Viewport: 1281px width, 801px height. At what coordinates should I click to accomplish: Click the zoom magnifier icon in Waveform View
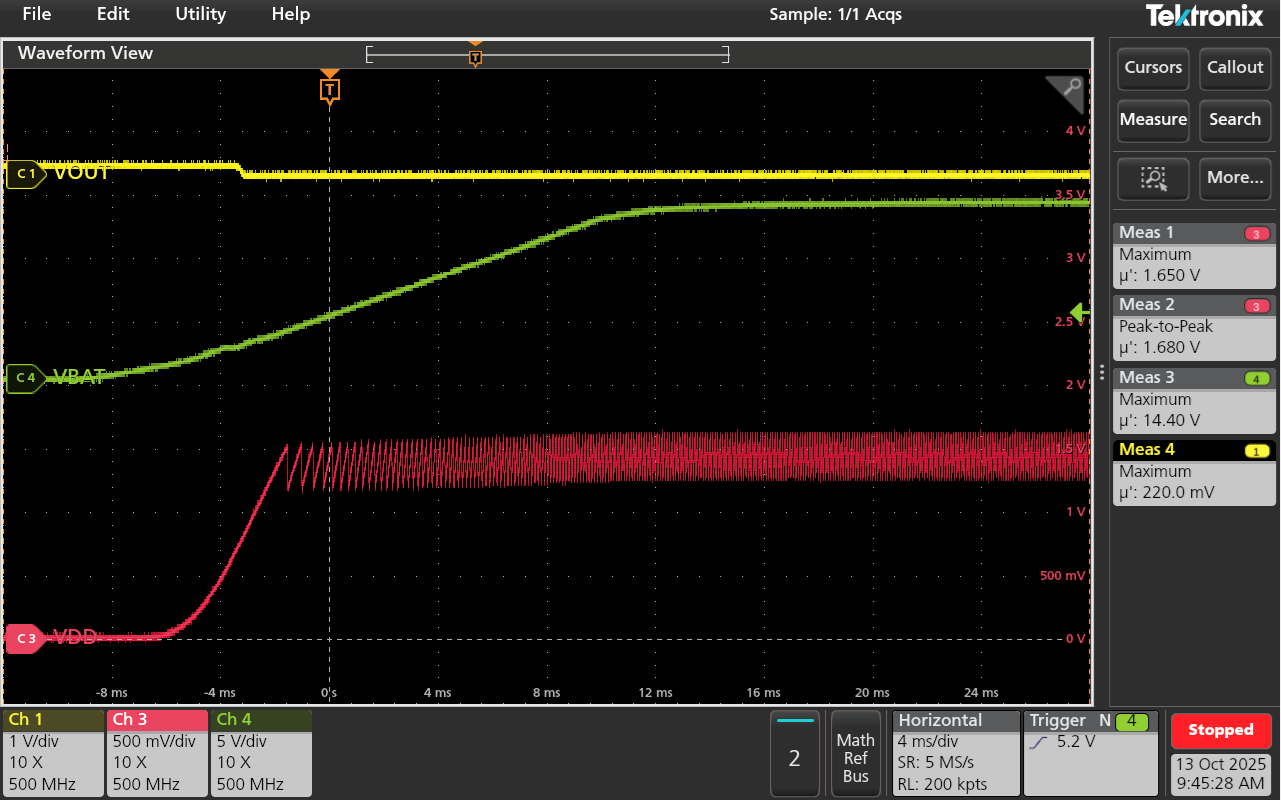(1067, 92)
